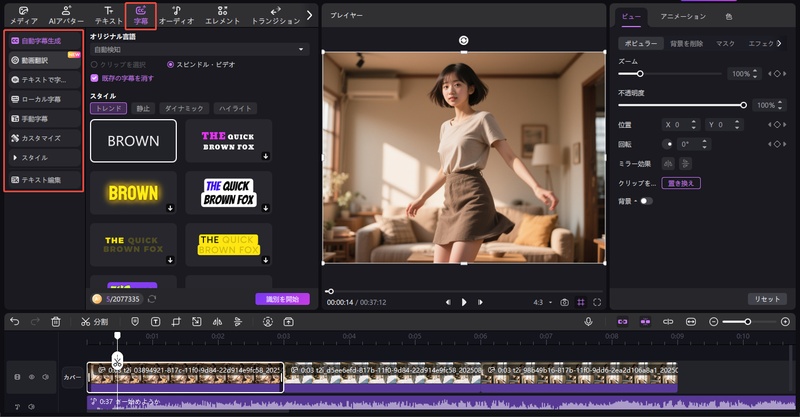The height and width of the screenshot is (417, 800).
Task: Click the rotation dial next to 0°
Action: [x=667, y=144]
